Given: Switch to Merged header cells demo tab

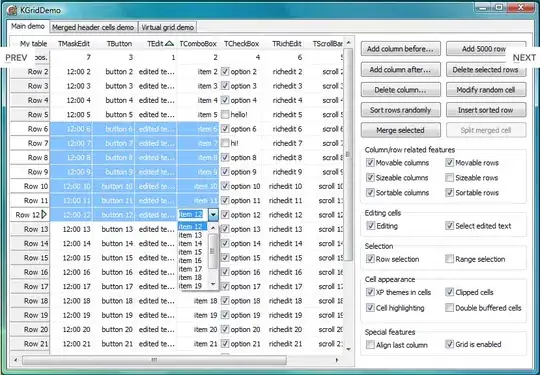Looking at the screenshot, I should click(93, 27).
